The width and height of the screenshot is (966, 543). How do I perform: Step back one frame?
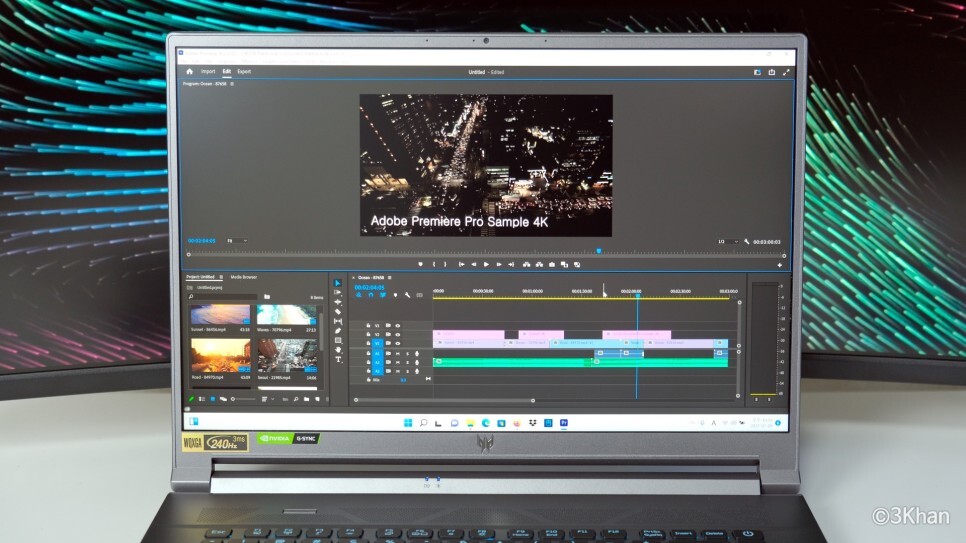pos(474,264)
